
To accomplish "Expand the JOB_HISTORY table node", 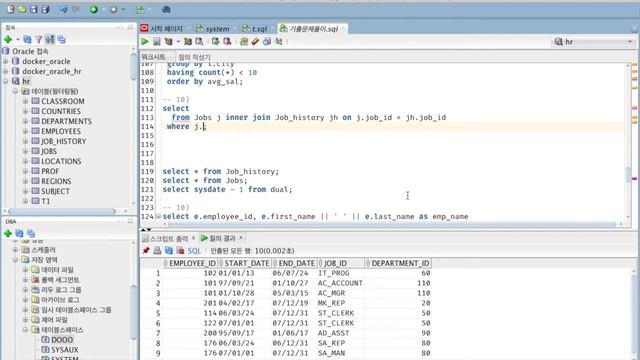I will click(25, 141).
